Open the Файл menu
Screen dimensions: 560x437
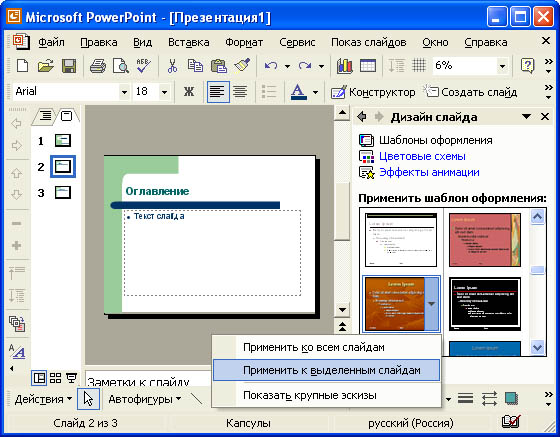click(x=51, y=42)
